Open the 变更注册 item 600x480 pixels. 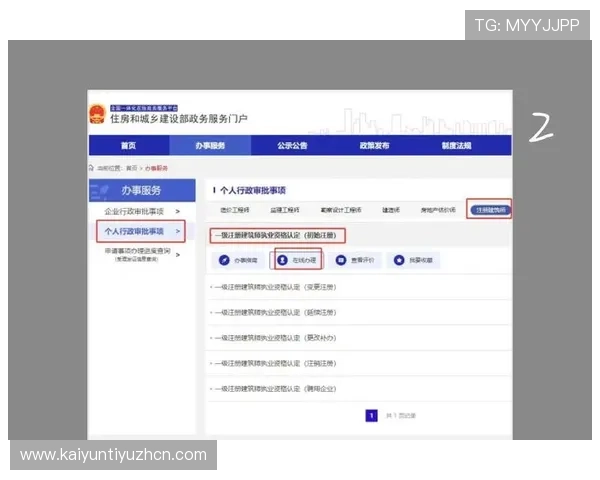point(275,287)
